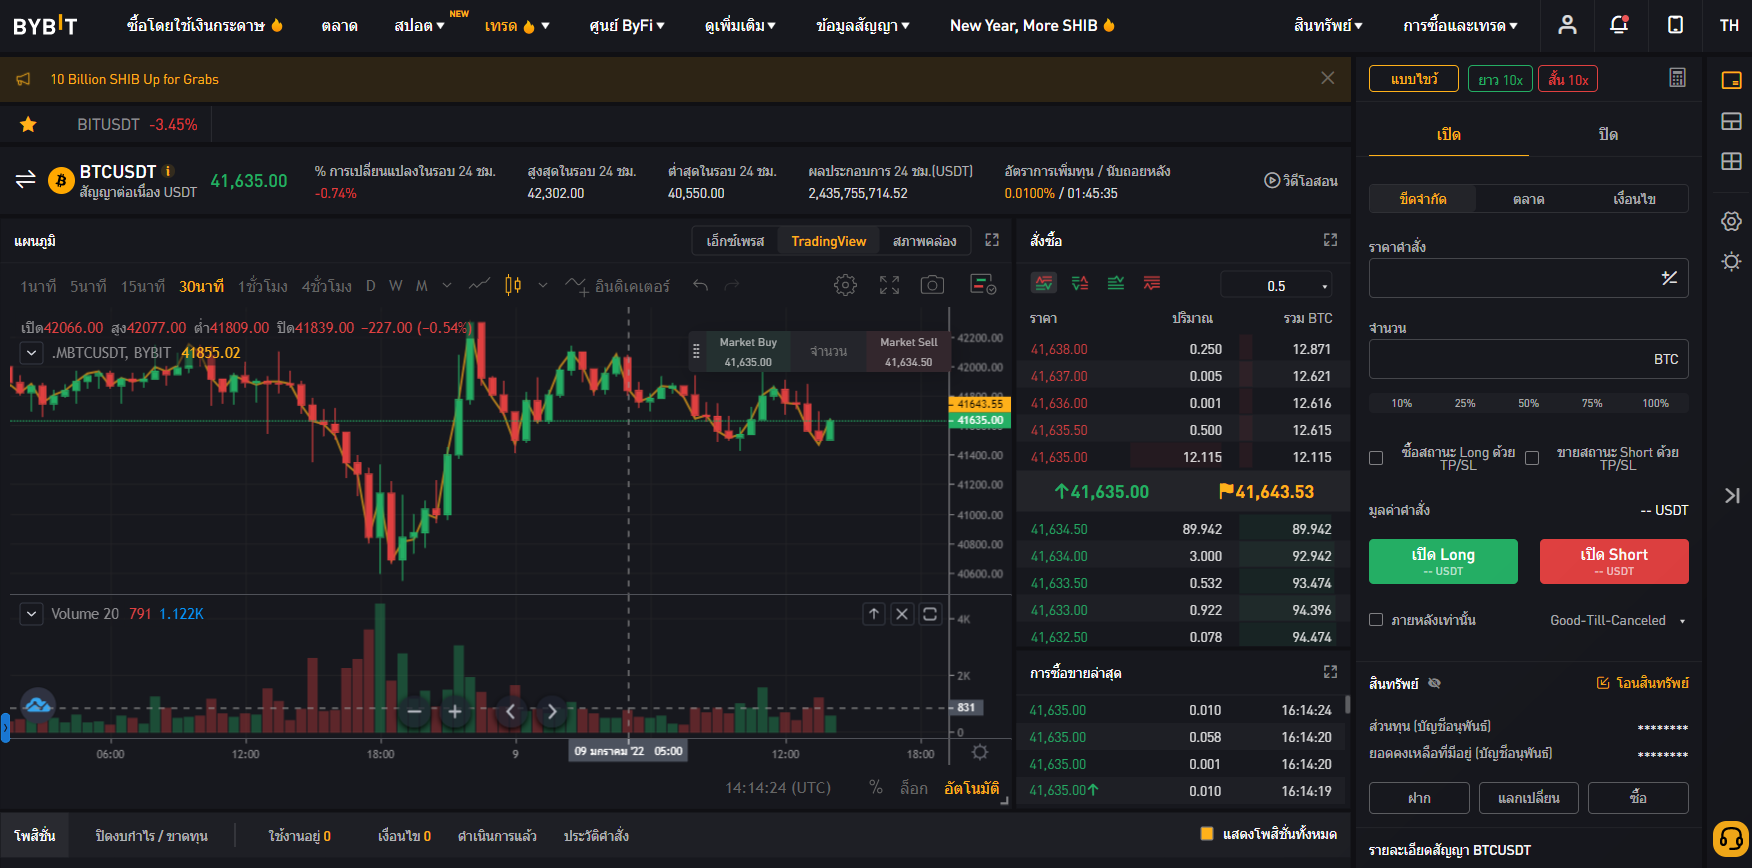Open customer support headset icon

1730,838
